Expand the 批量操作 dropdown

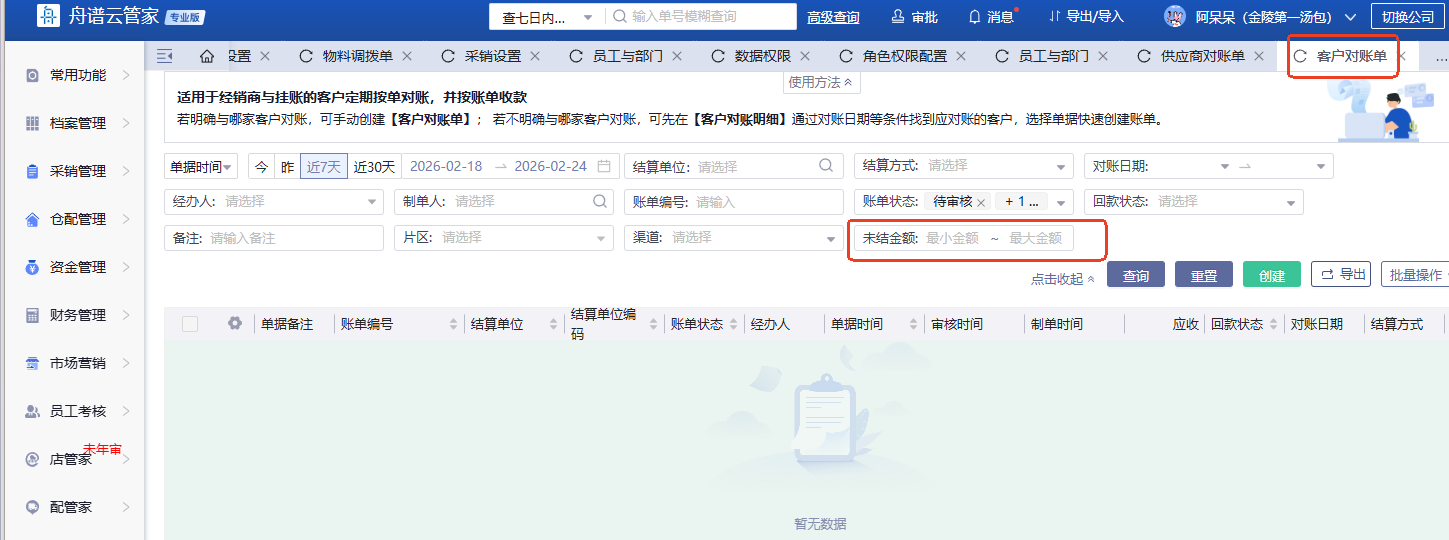point(1414,275)
